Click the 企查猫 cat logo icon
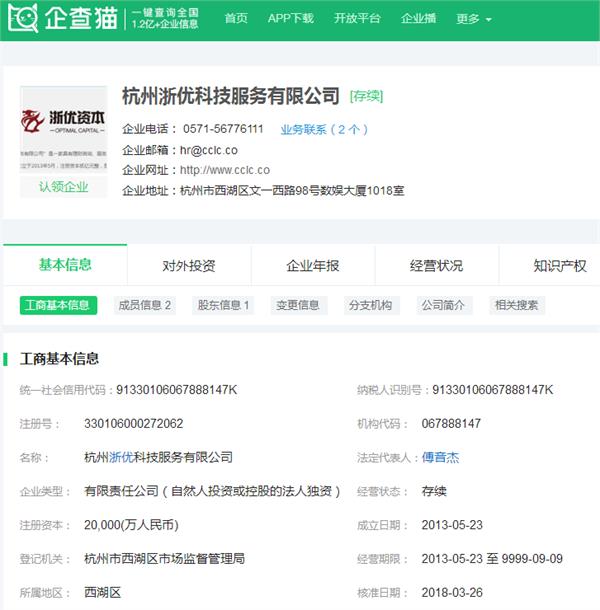This screenshot has width=600, height=610. click(x=23, y=18)
